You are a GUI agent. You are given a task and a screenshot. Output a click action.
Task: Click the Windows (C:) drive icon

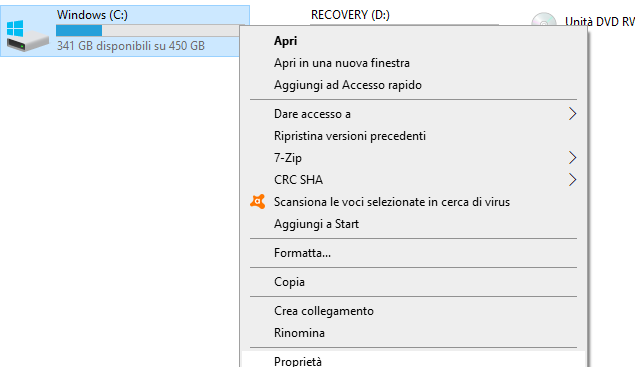click(x=28, y=36)
